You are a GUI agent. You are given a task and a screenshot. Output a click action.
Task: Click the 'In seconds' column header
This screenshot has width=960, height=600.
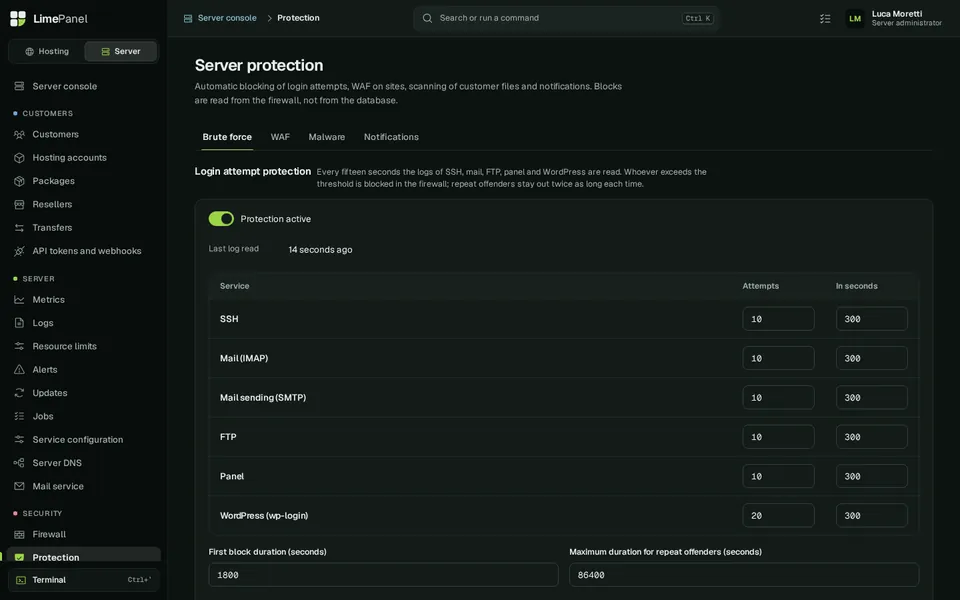click(x=857, y=286)
